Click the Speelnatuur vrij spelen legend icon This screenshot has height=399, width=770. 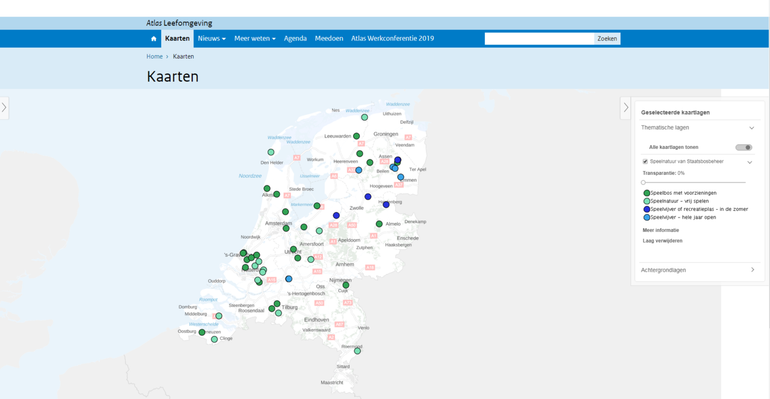pos(647,201)
